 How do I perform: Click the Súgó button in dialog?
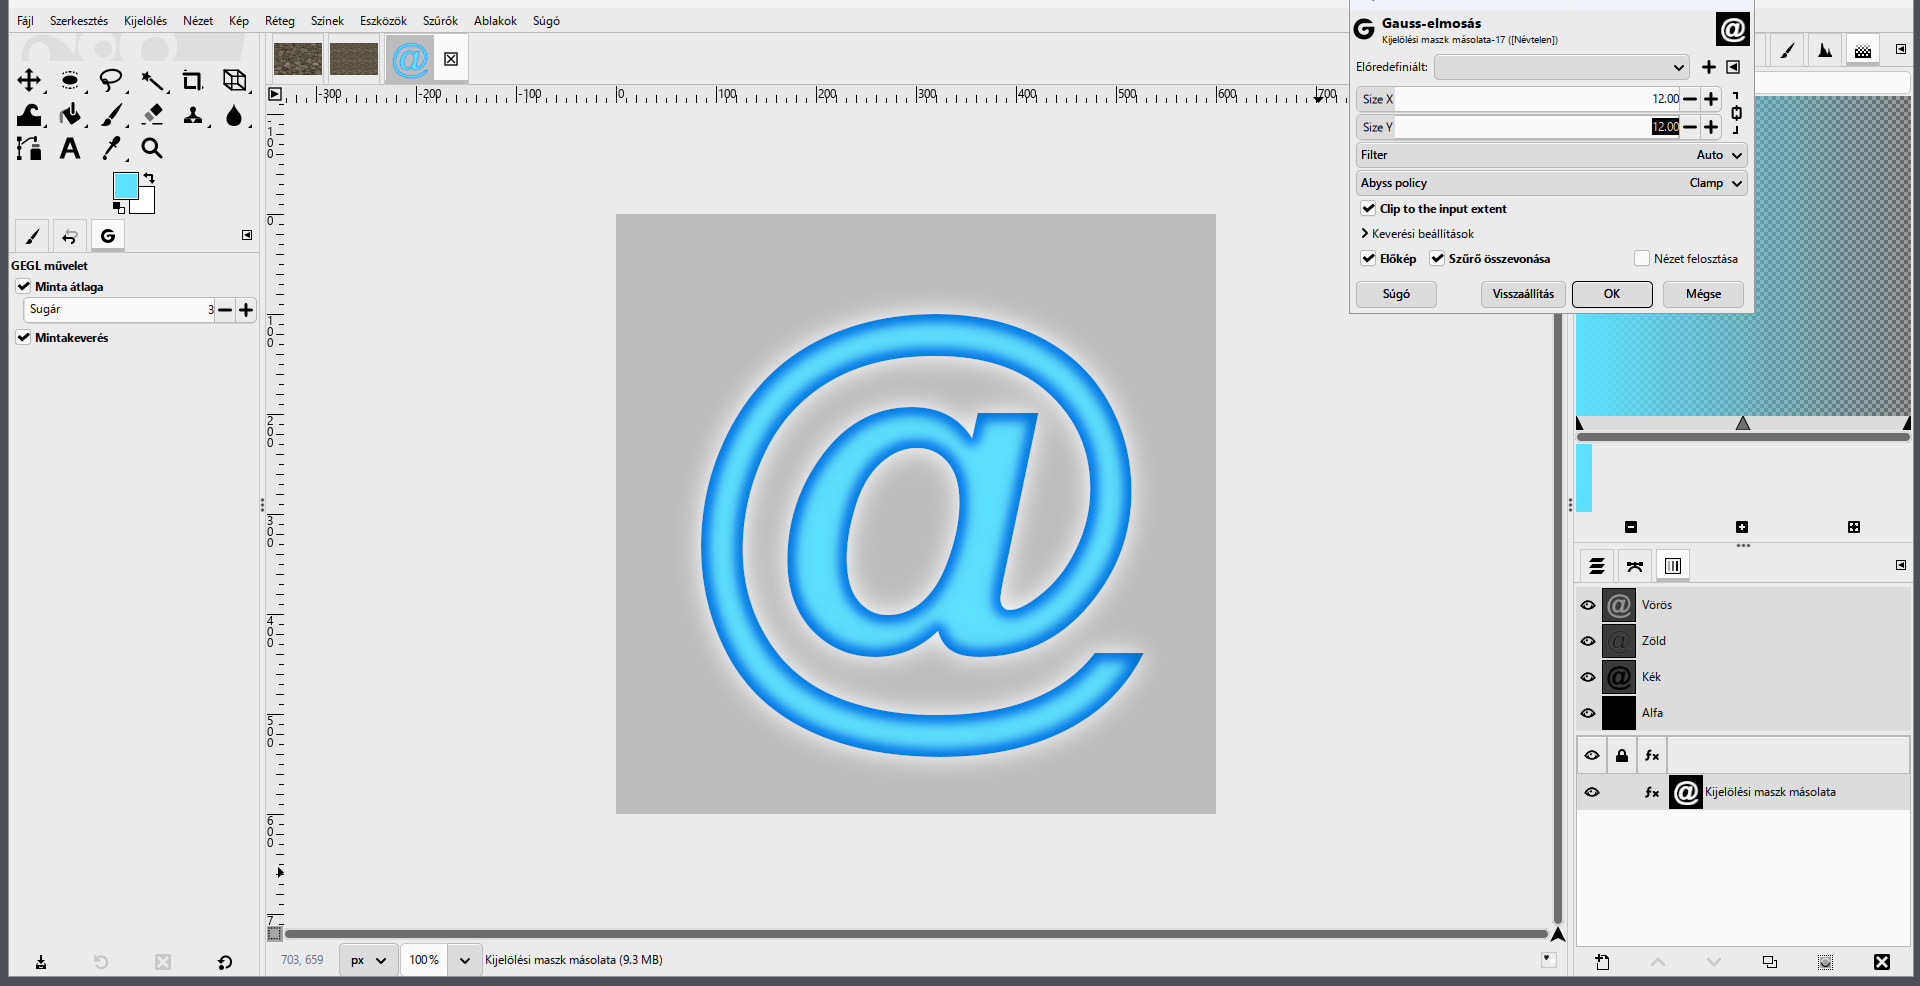click(x=1396, y=294)
